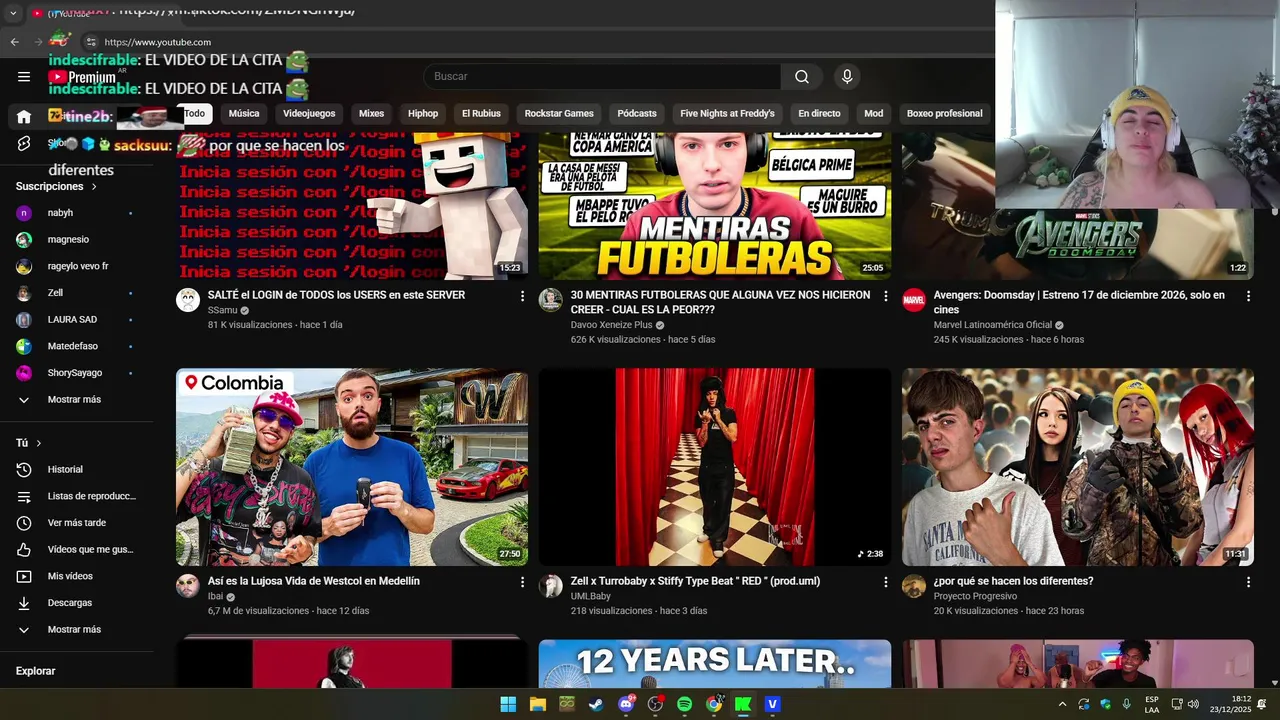
Task: Open red curtain RED type beat thumbnail
Action: [x=715, y=467]
